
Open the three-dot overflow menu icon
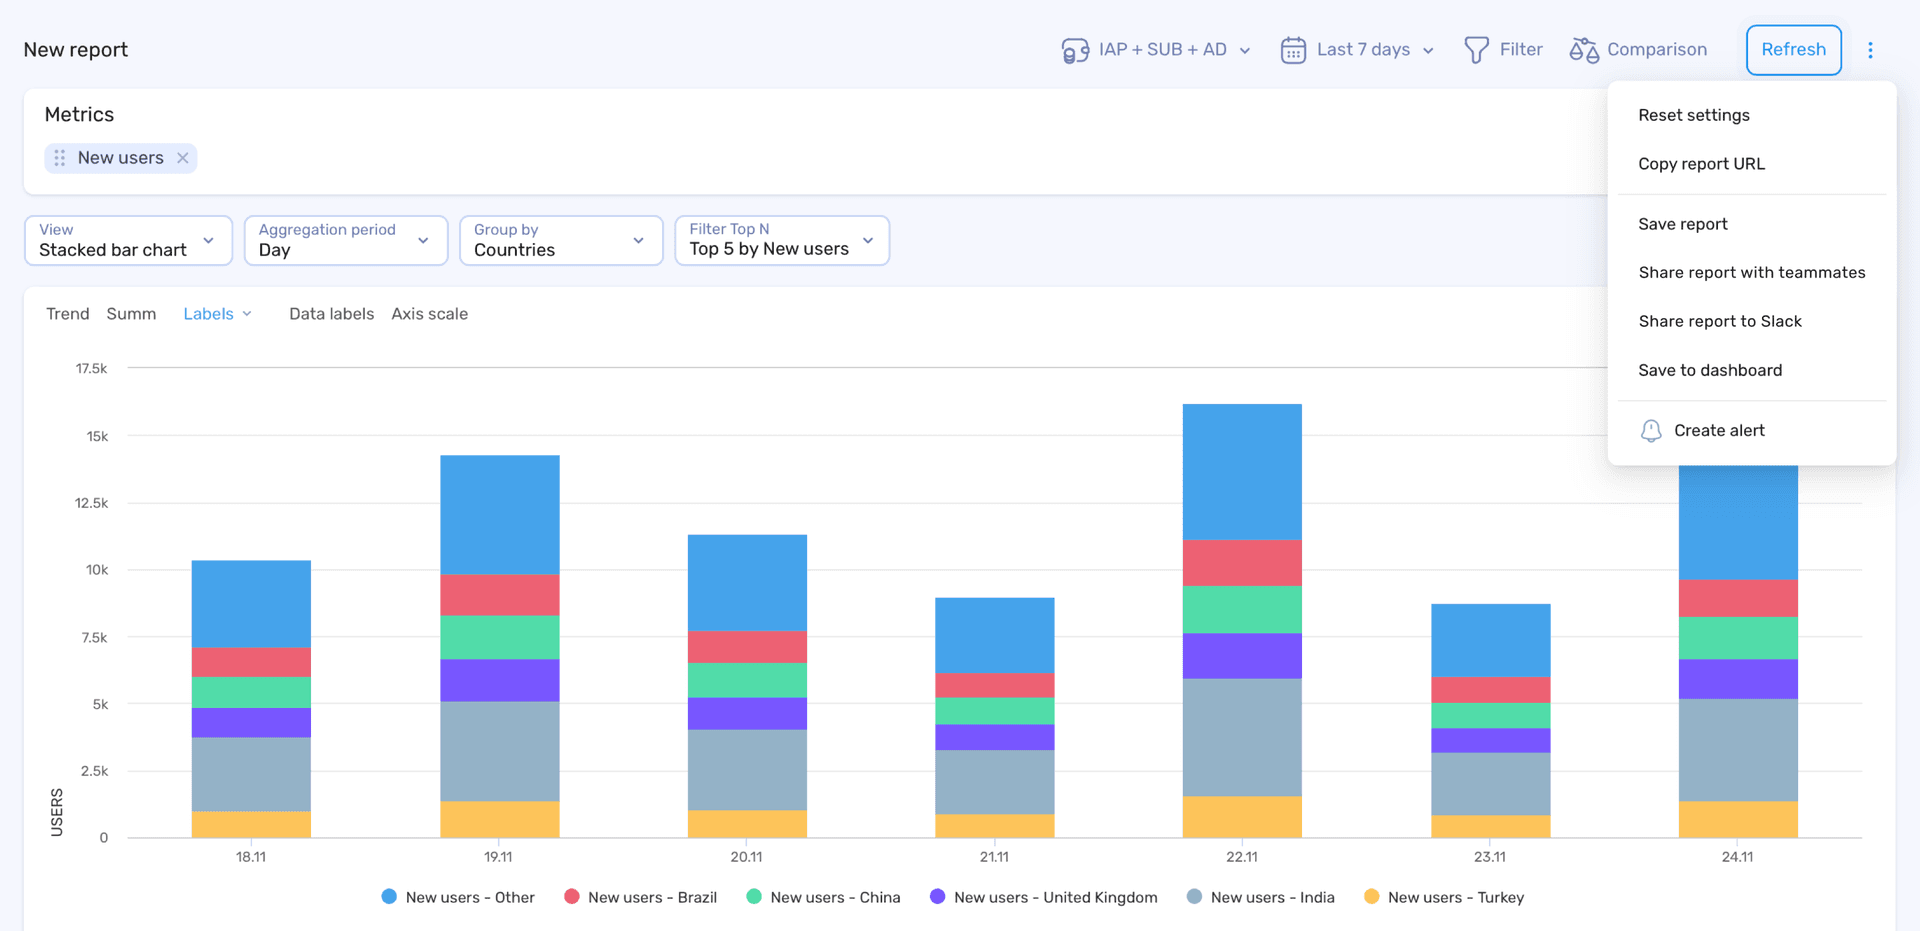[1871, 49]
